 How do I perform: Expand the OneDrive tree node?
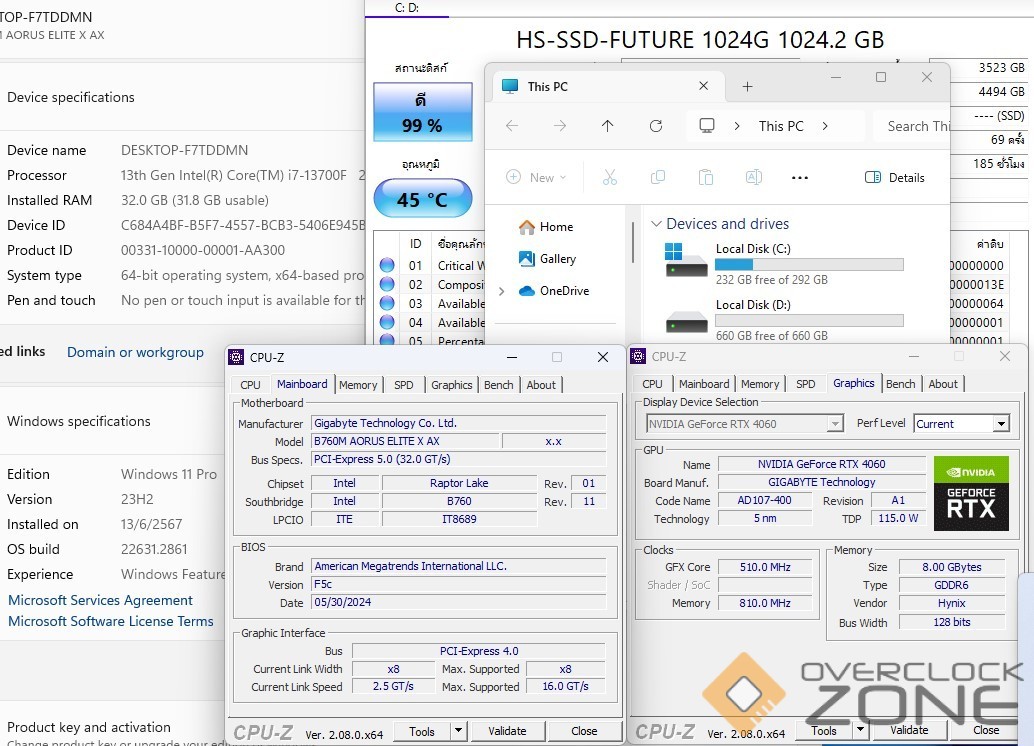pos(502,291)
